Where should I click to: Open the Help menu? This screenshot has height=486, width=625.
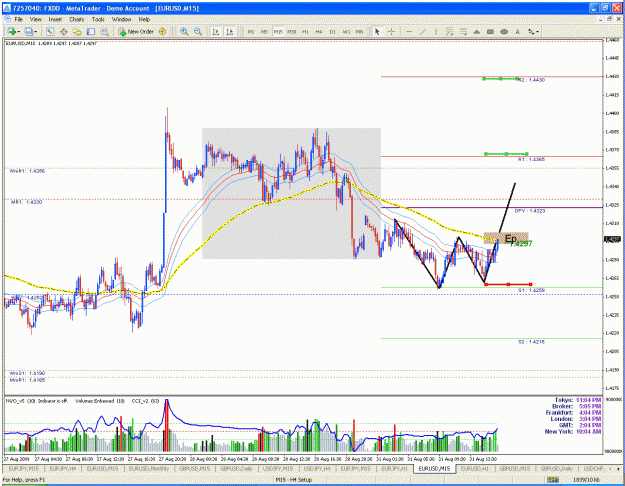(144, 19)
